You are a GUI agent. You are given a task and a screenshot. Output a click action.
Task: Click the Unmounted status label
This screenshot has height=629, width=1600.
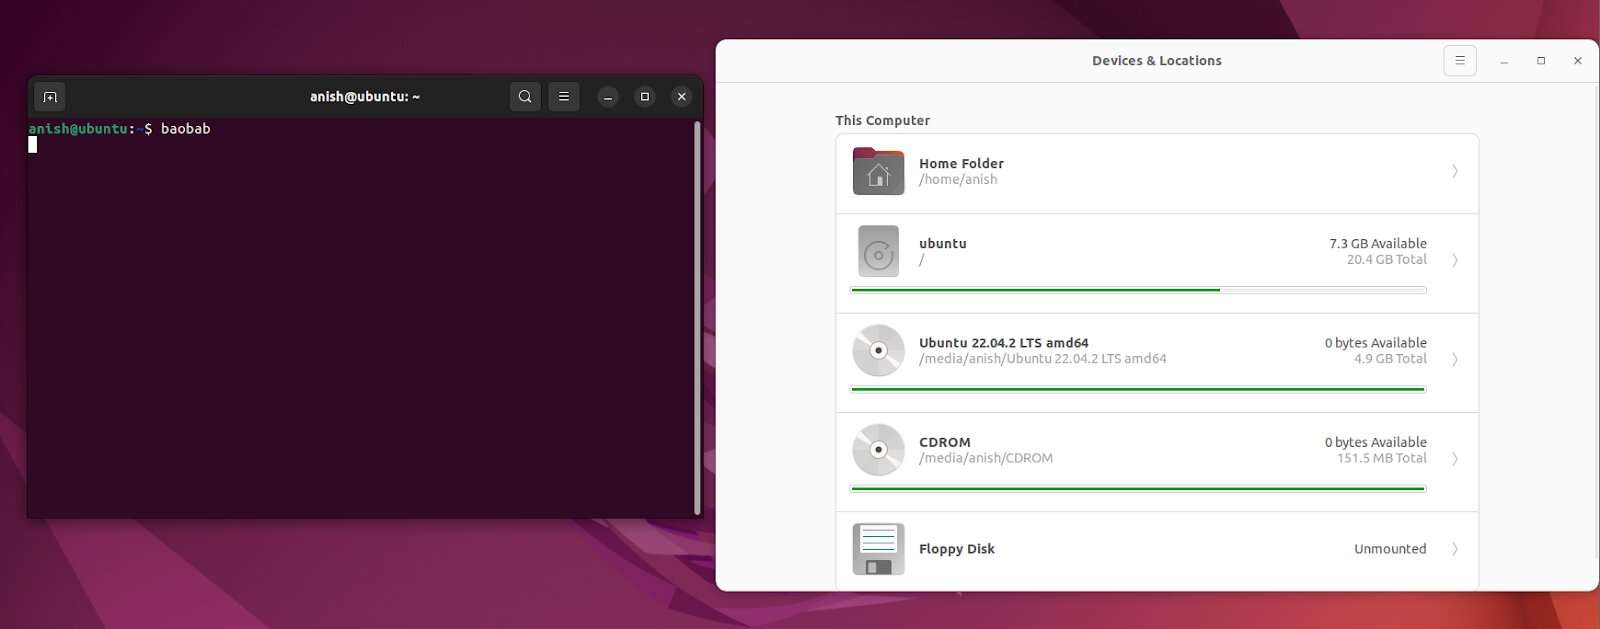[1389, 549]
